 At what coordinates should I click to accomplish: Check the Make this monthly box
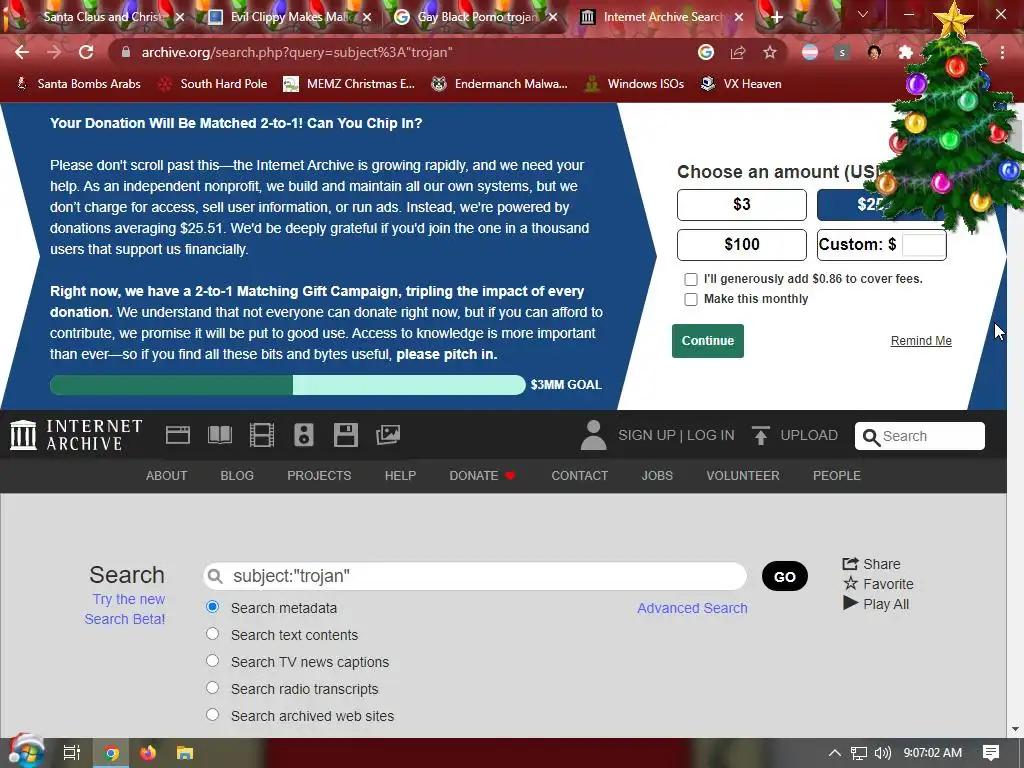pyautogui.click(x=691, y=300)
